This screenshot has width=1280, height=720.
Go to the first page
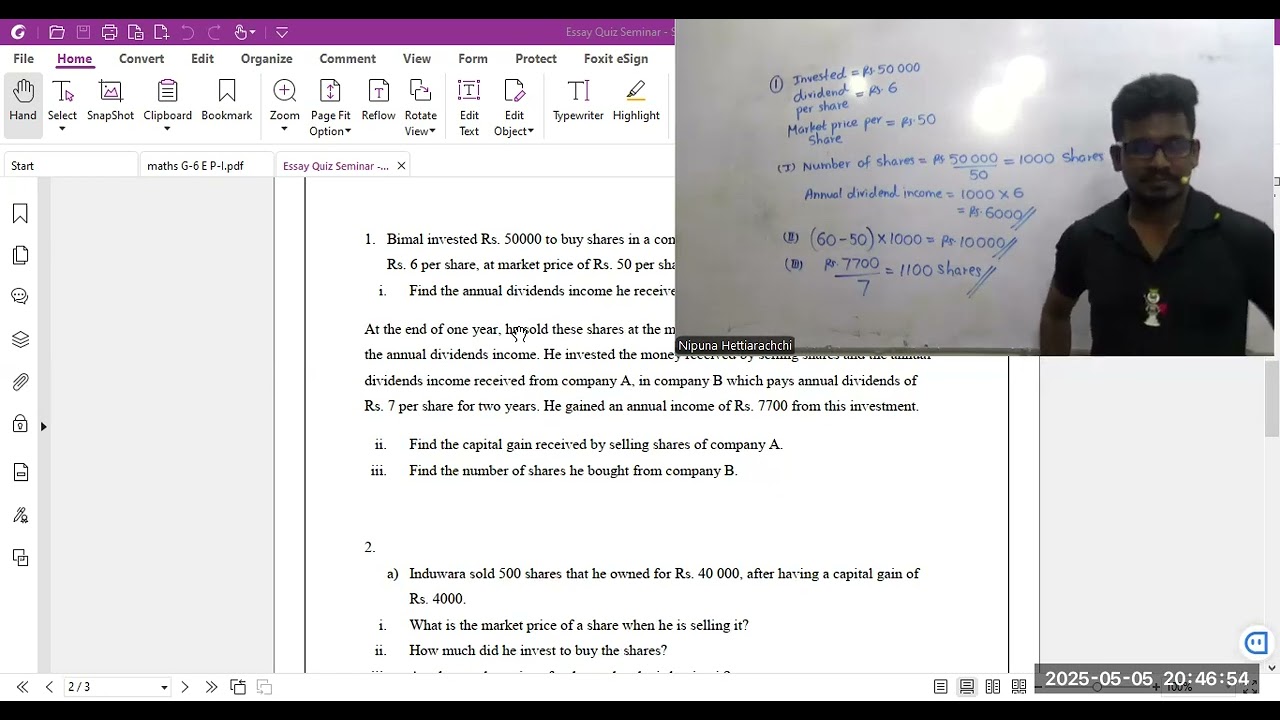click(x=22, y=687)
